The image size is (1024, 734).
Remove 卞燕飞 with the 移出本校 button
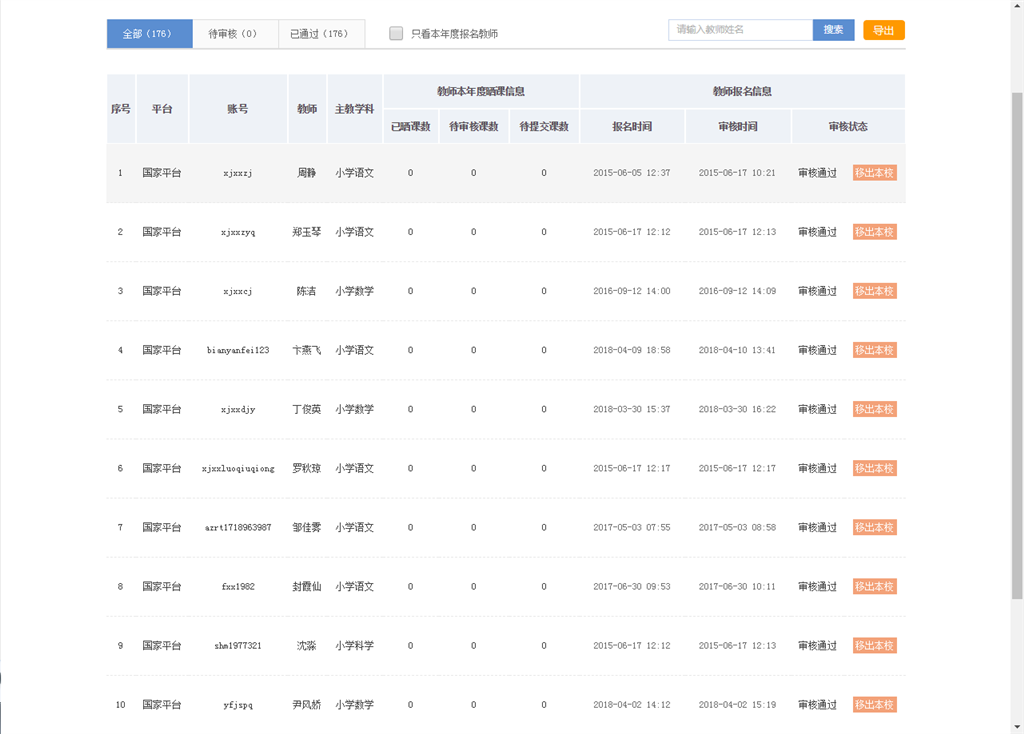tap(874, 350)
